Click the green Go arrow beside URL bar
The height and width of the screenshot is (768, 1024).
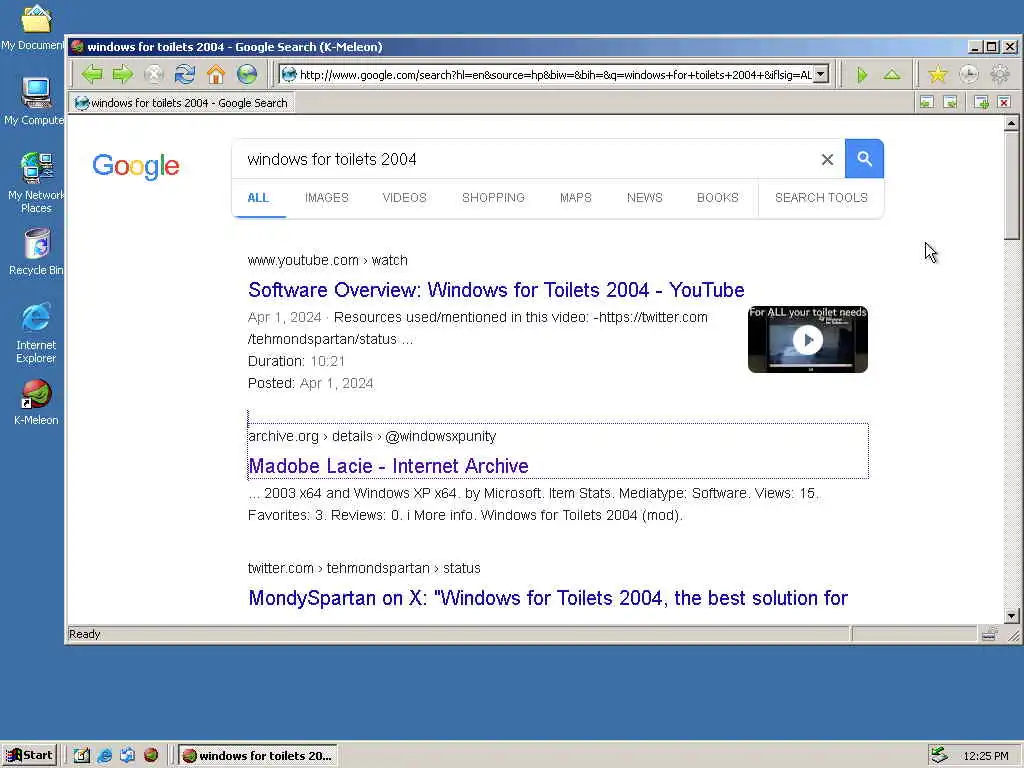(862, 75)
